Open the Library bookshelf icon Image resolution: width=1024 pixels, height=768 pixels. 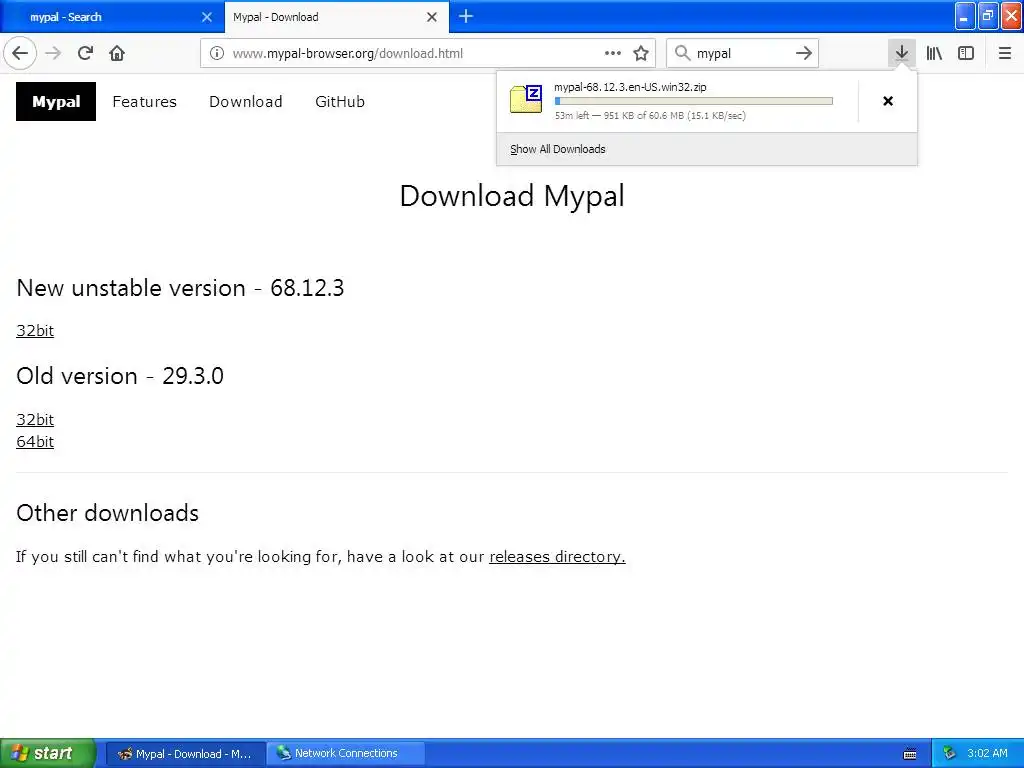[x=934, y=53]
